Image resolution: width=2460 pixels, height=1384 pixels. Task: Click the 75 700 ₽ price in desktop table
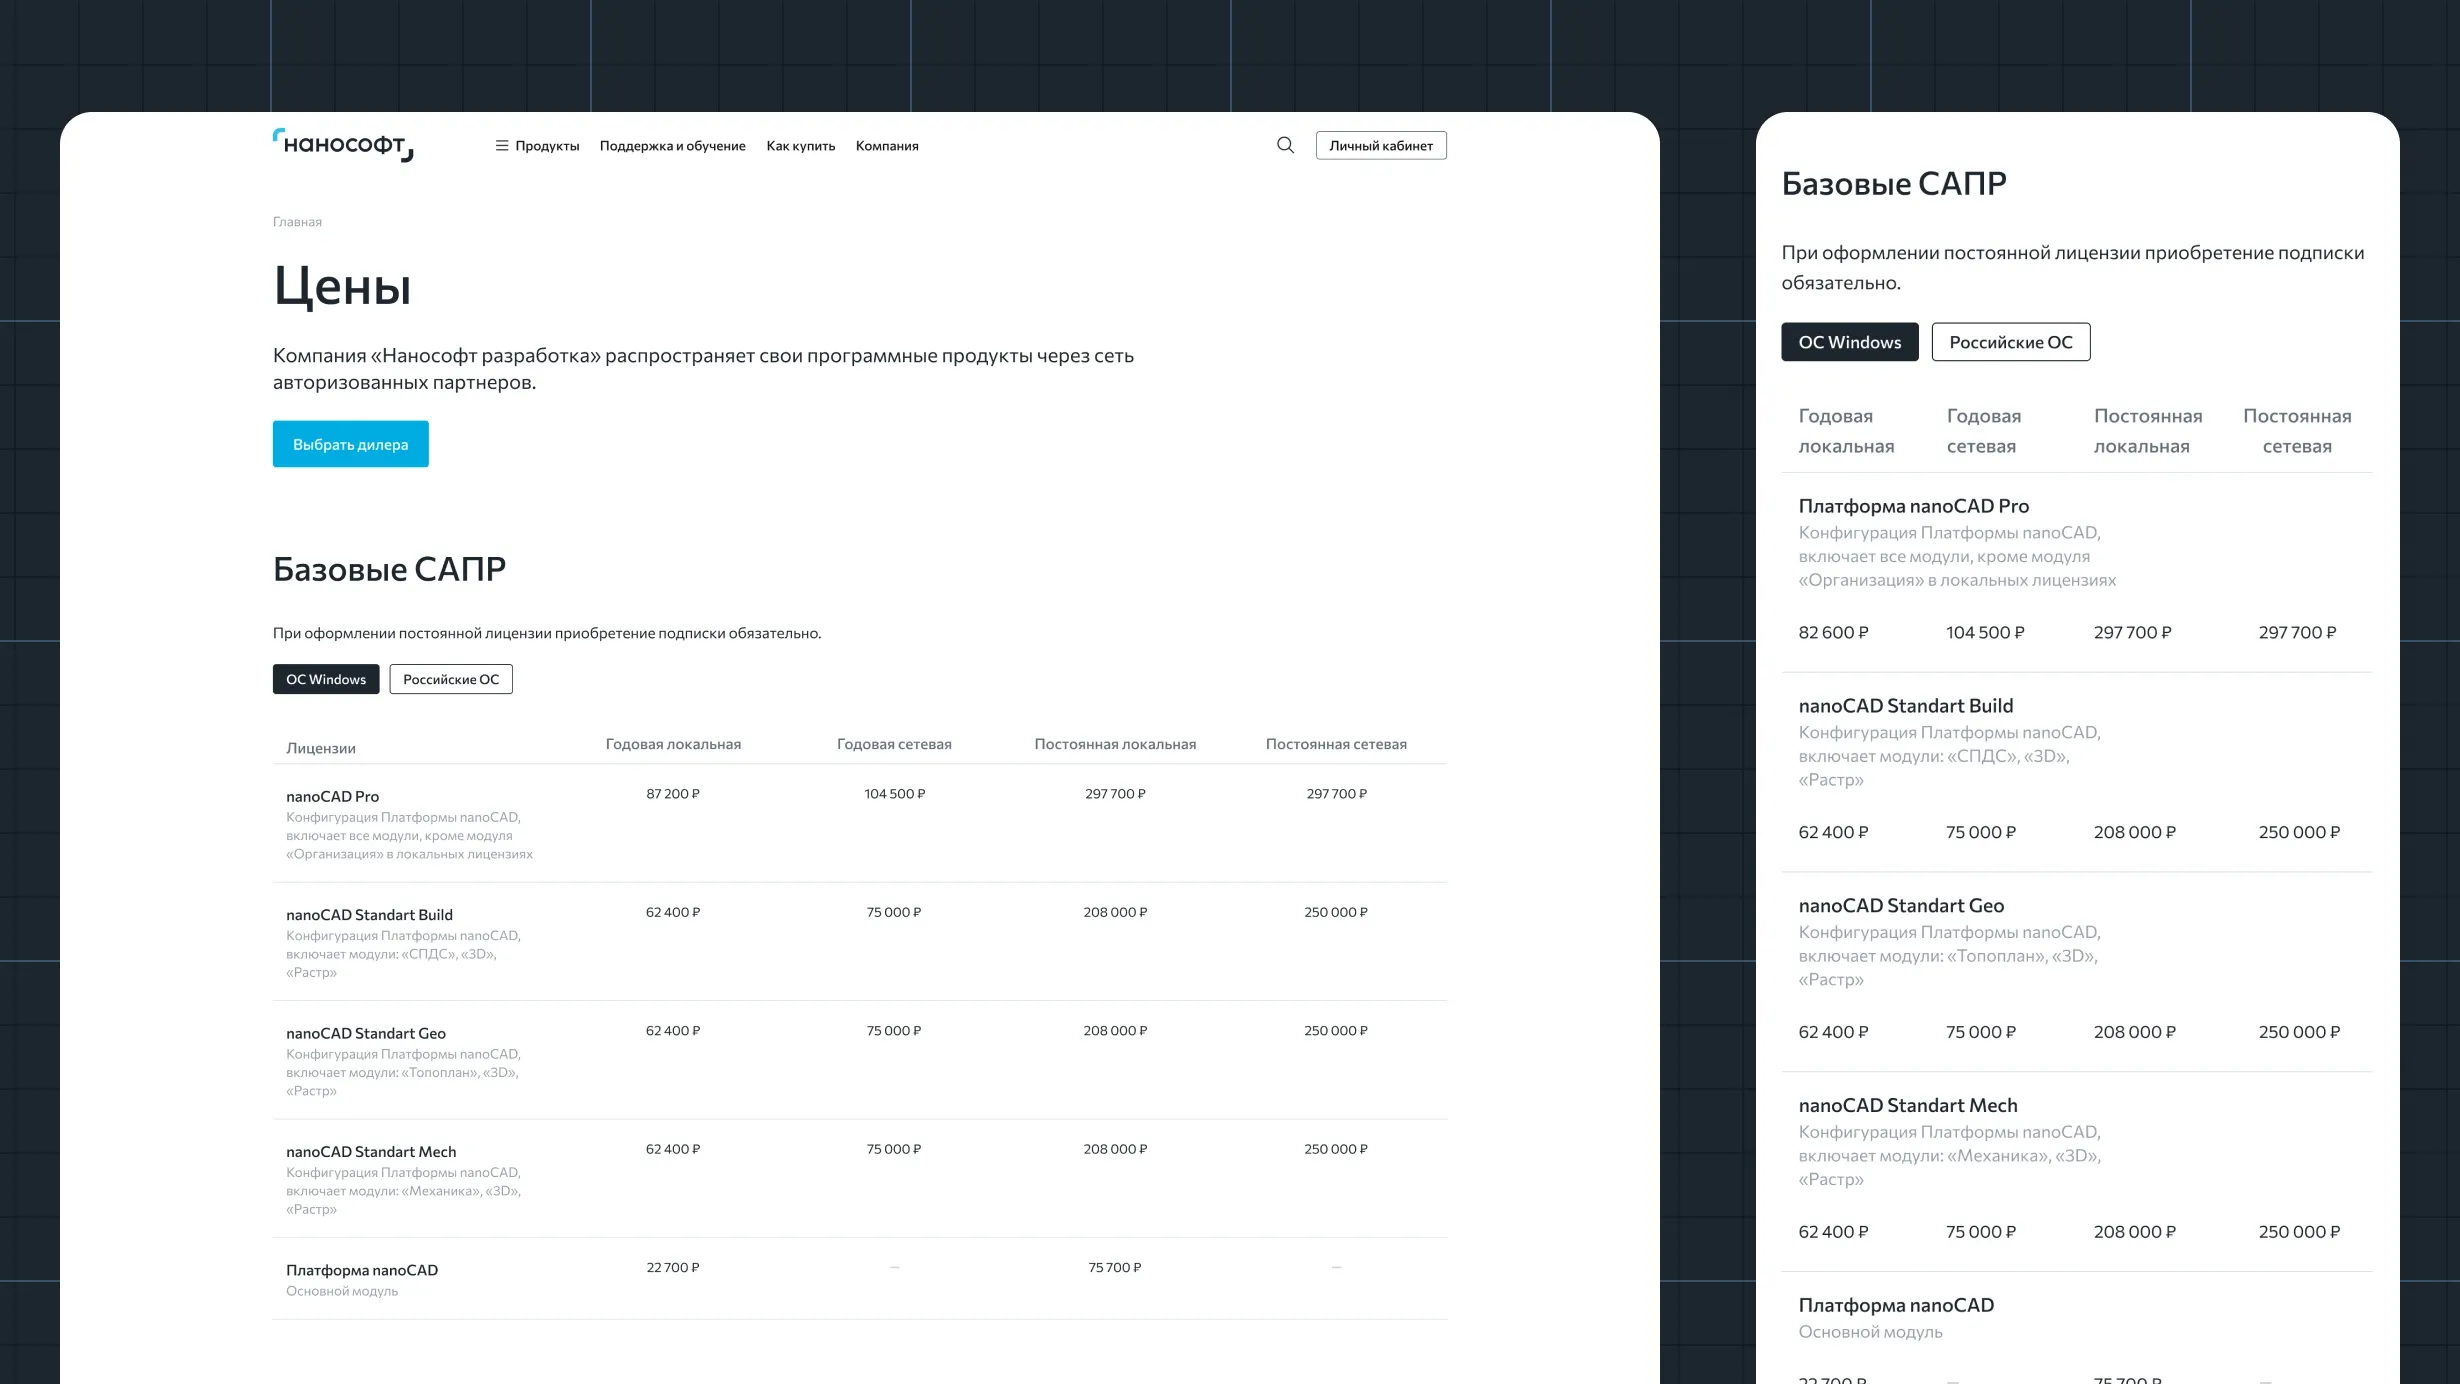(1115, 1268)
